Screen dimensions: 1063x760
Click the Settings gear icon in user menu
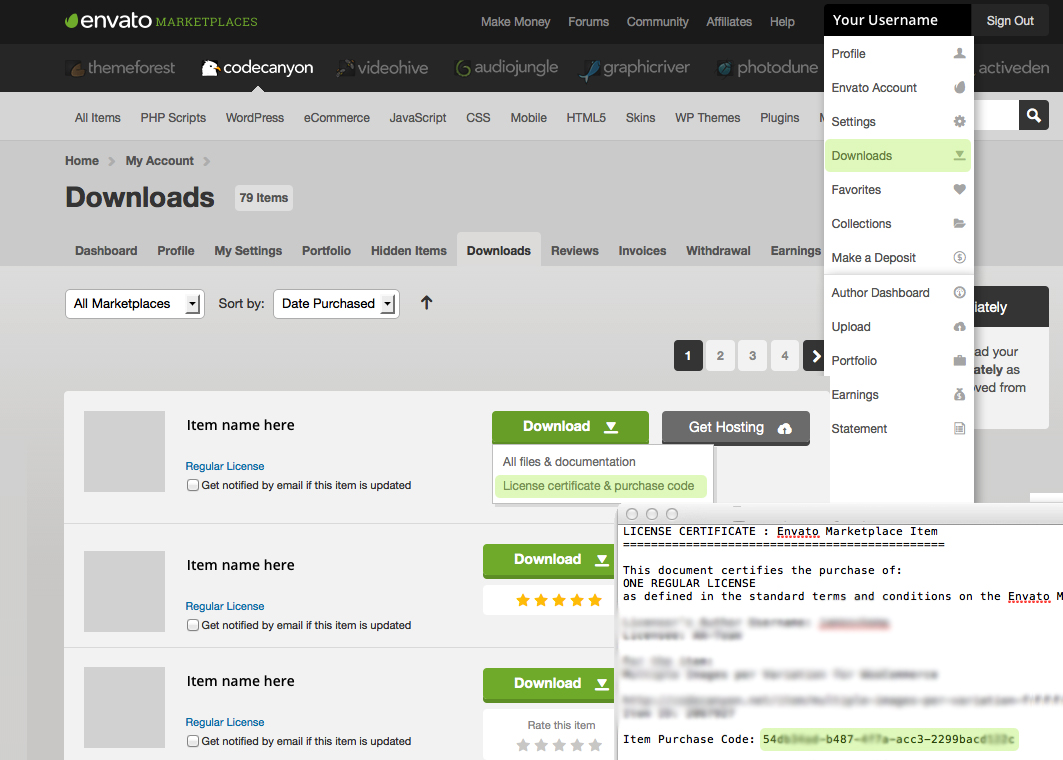959,121
